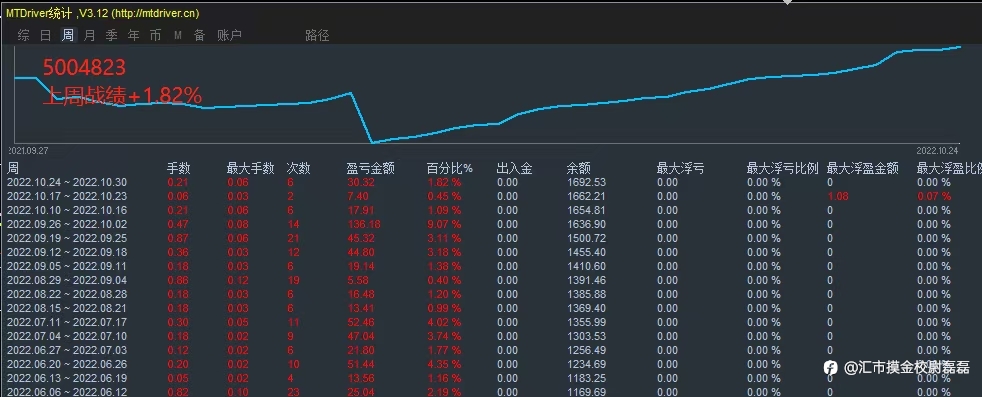The width and height of the screenshot is (982, 397).
Task: Click balance value 1500.72
Action: (586, 238)
